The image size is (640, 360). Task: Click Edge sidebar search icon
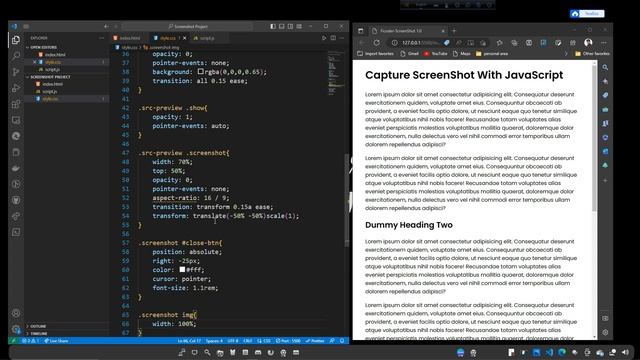605,67
